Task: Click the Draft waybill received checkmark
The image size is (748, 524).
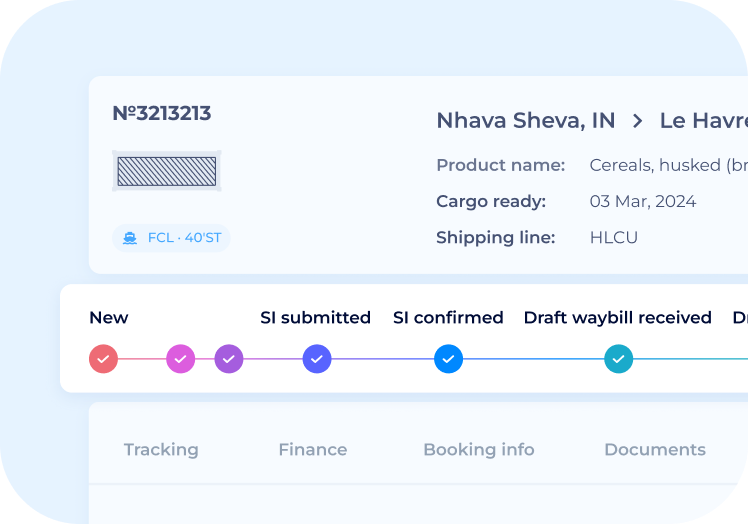Action: click(619, 358)
